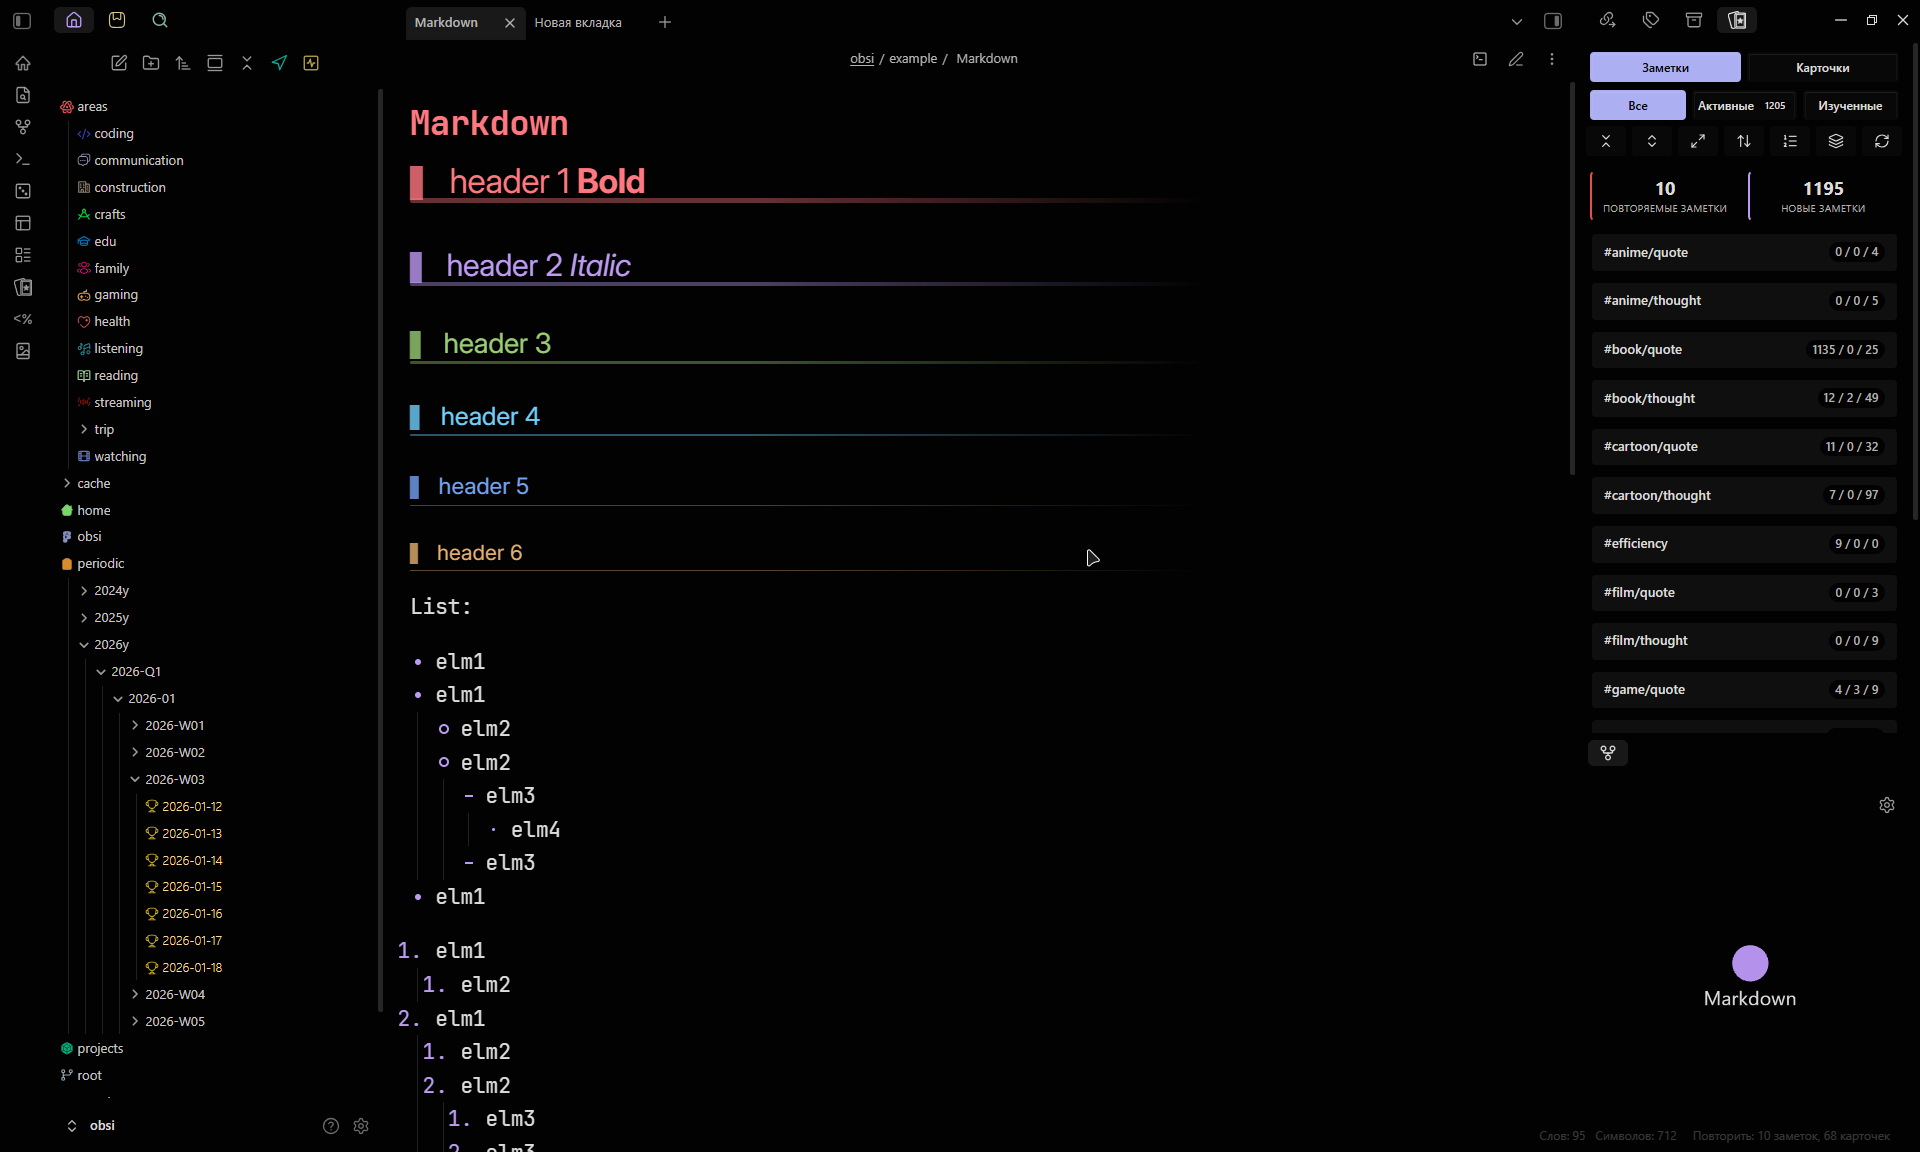Open the archive box panel icon

[x=1694, y=20]
